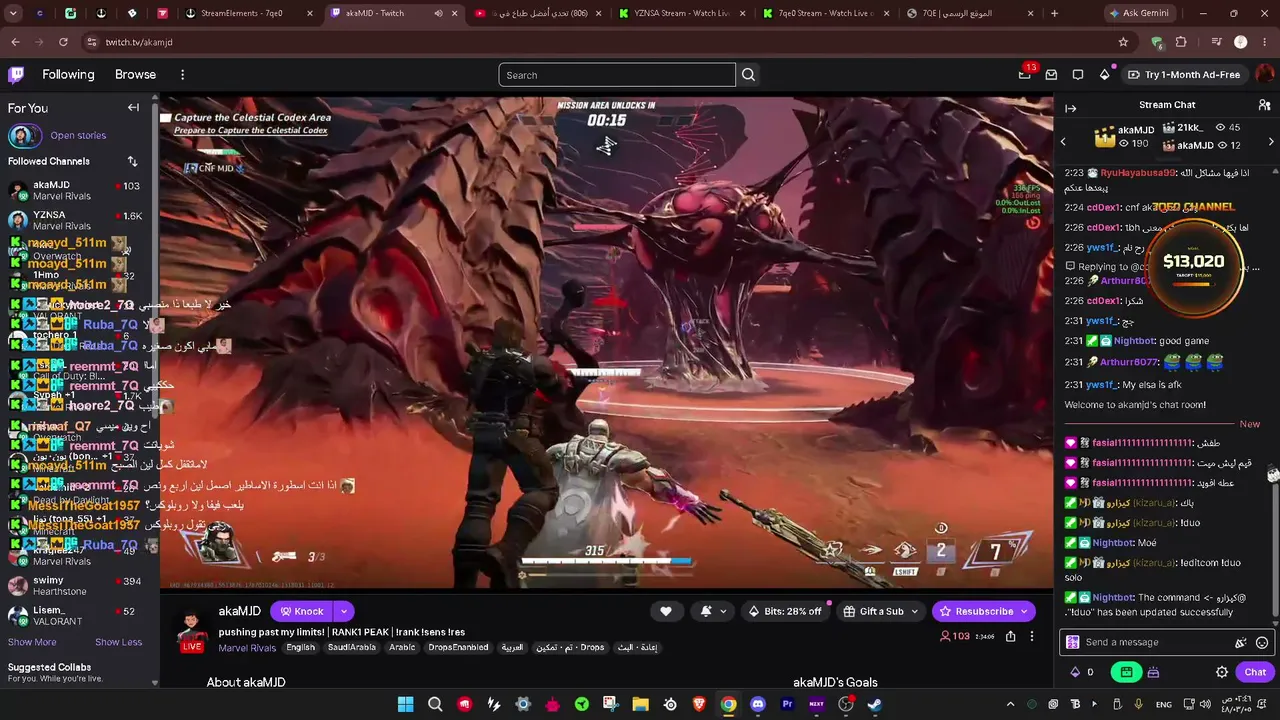This screenshot has height=720, width=1280.
Task: Collapse the For You sidebar
Action: coord(133,108)
